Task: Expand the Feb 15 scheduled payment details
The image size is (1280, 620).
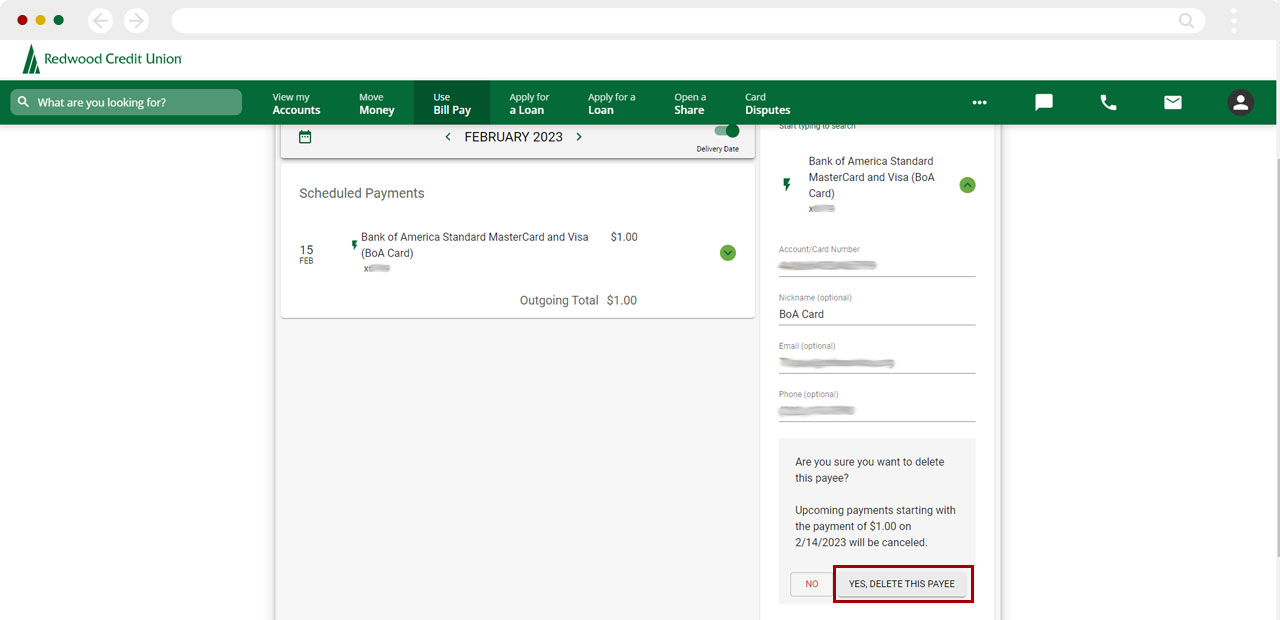Action: pos(728,253)
